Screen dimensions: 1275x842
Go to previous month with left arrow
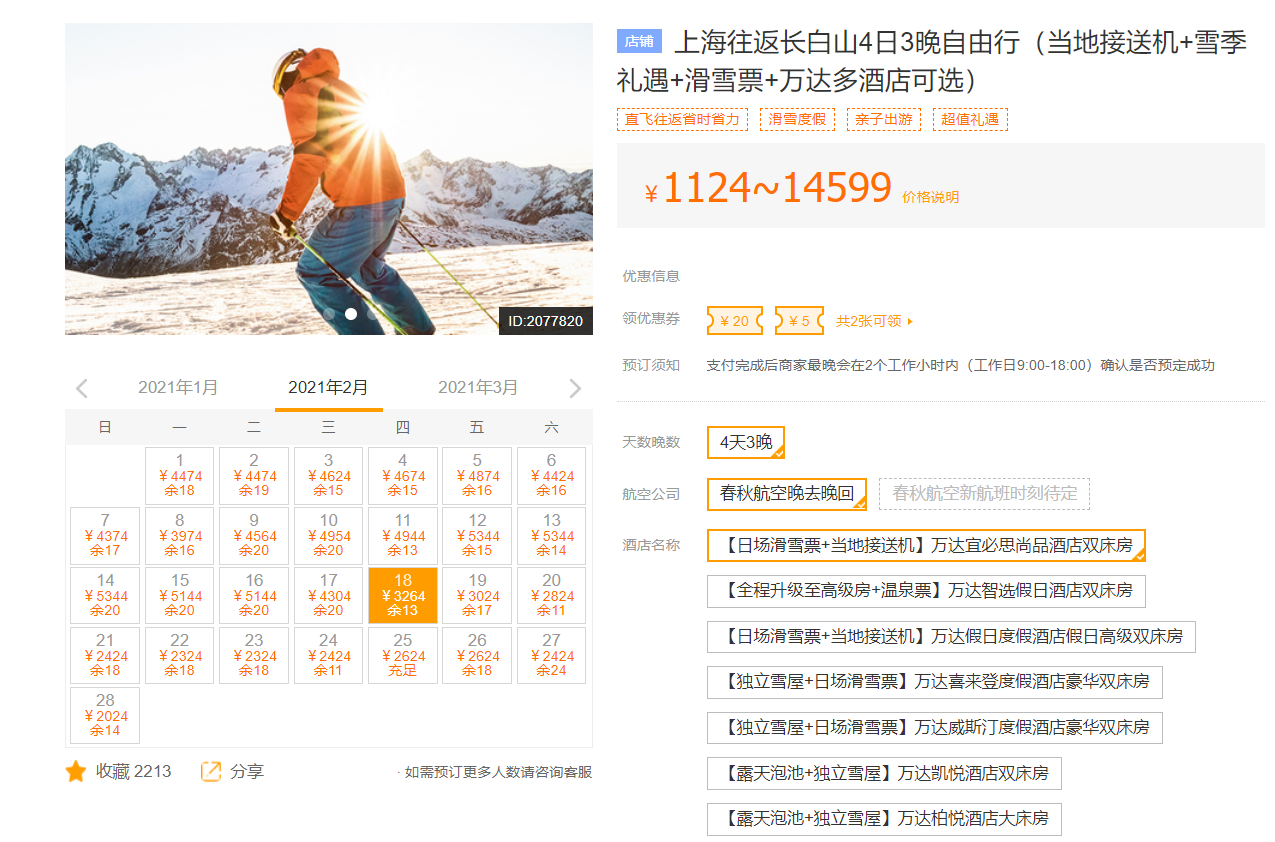click(x=82, y=388)
